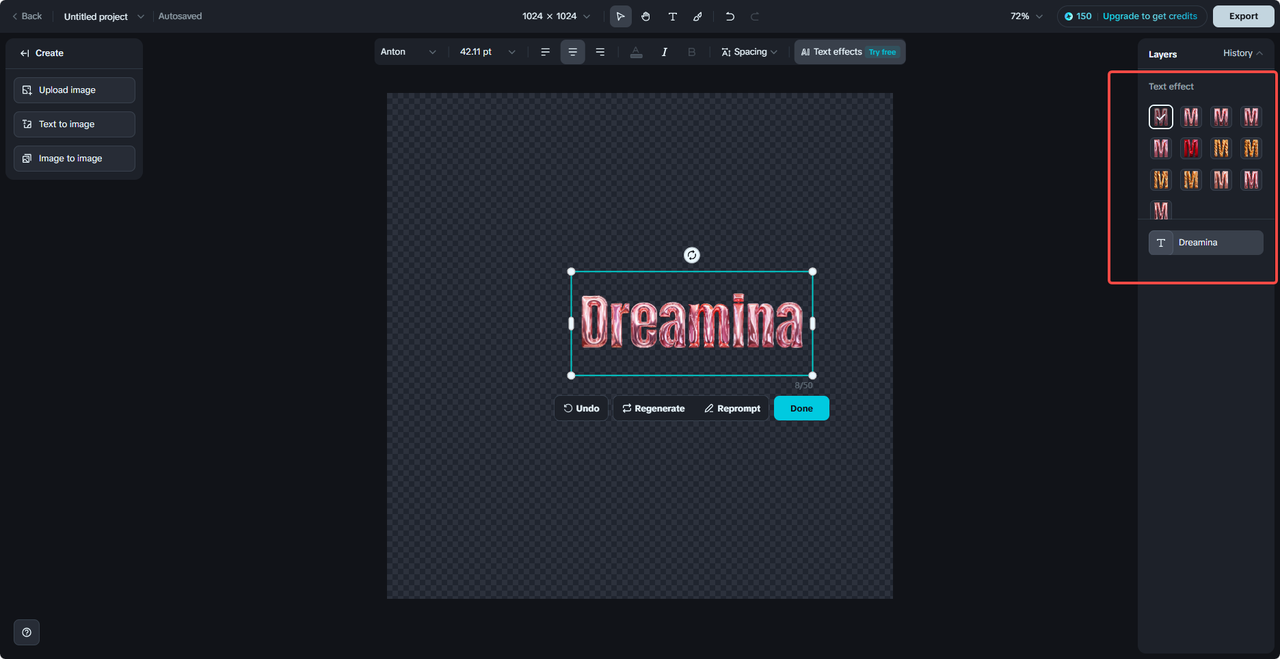Viewport: 1280px width, 659px height.
Task: Rename the Untitled project title
Action: pyautogui.click(x=96, y=17)
